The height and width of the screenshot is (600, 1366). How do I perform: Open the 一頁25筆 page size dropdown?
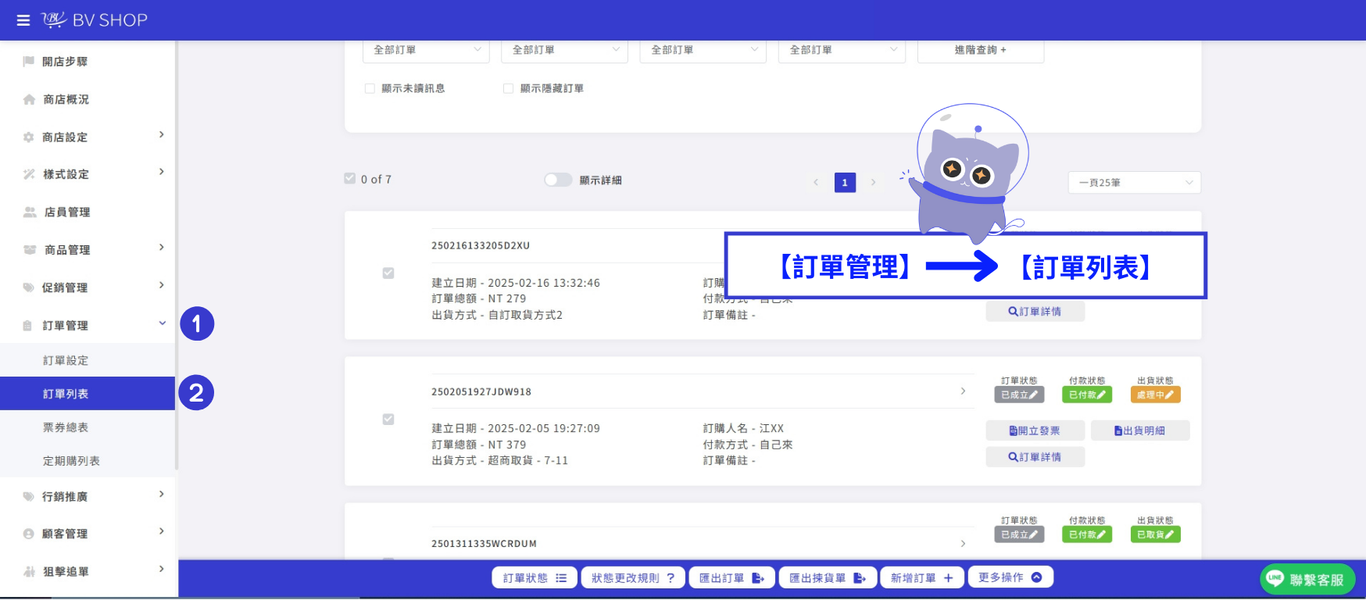pyautogui.click(x=1134, y=183)
